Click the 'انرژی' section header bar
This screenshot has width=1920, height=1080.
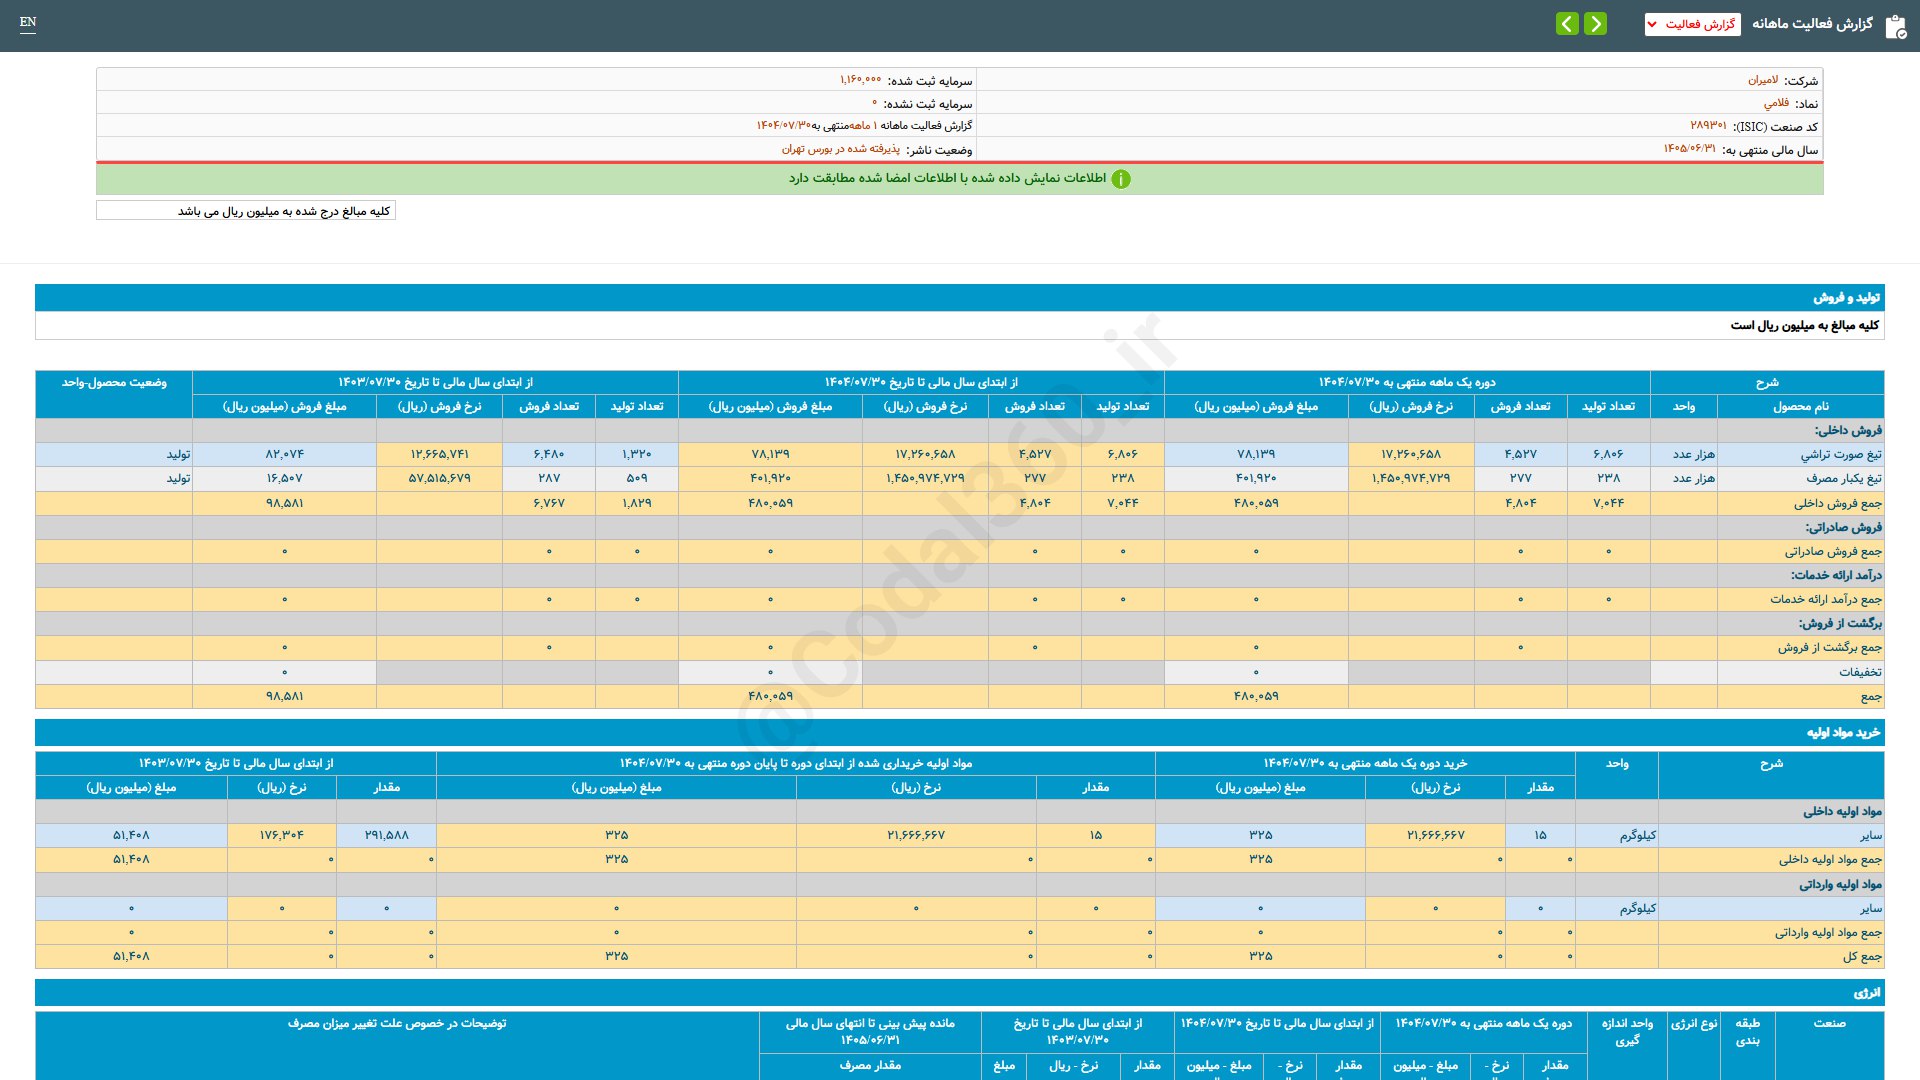coord(1866,993)
